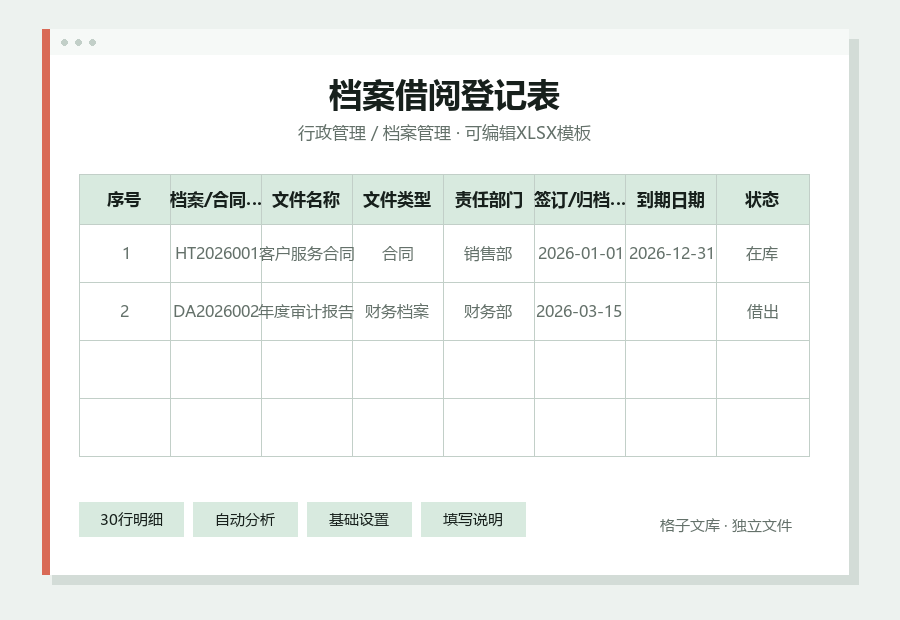Select the 基础设置 tab
900x620 pixels.
point(359,520)
